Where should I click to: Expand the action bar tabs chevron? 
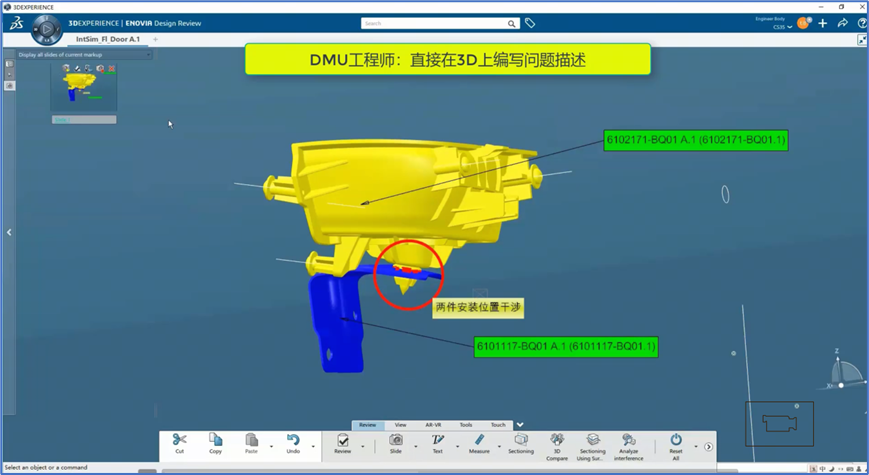pyautogui.click(x=520, y=425)
